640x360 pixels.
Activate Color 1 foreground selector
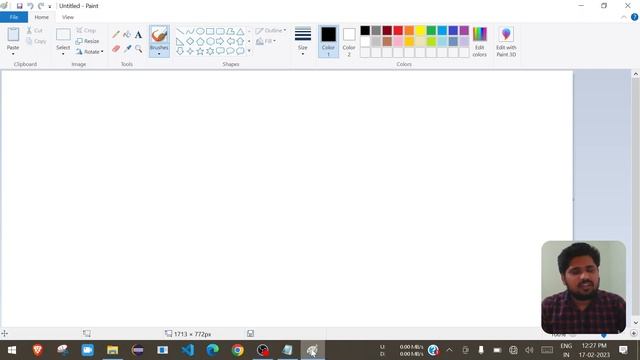coord(329,41)
